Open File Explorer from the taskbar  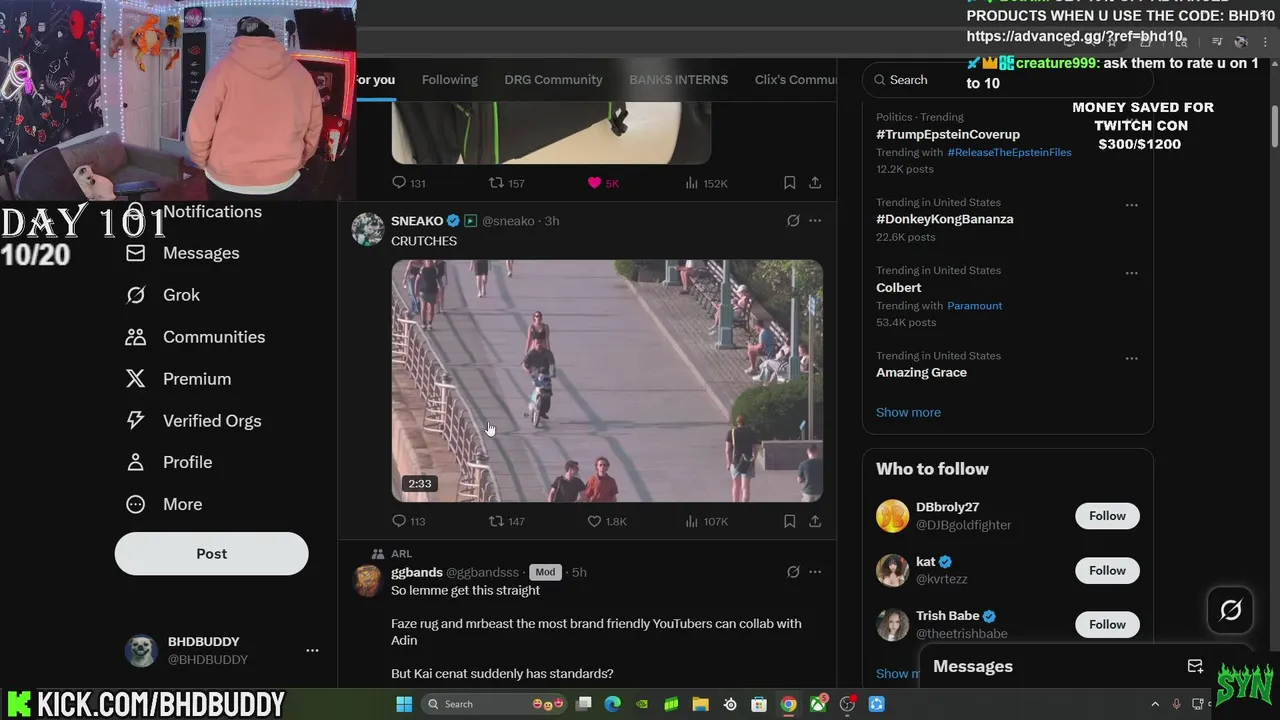click(700, 704)
